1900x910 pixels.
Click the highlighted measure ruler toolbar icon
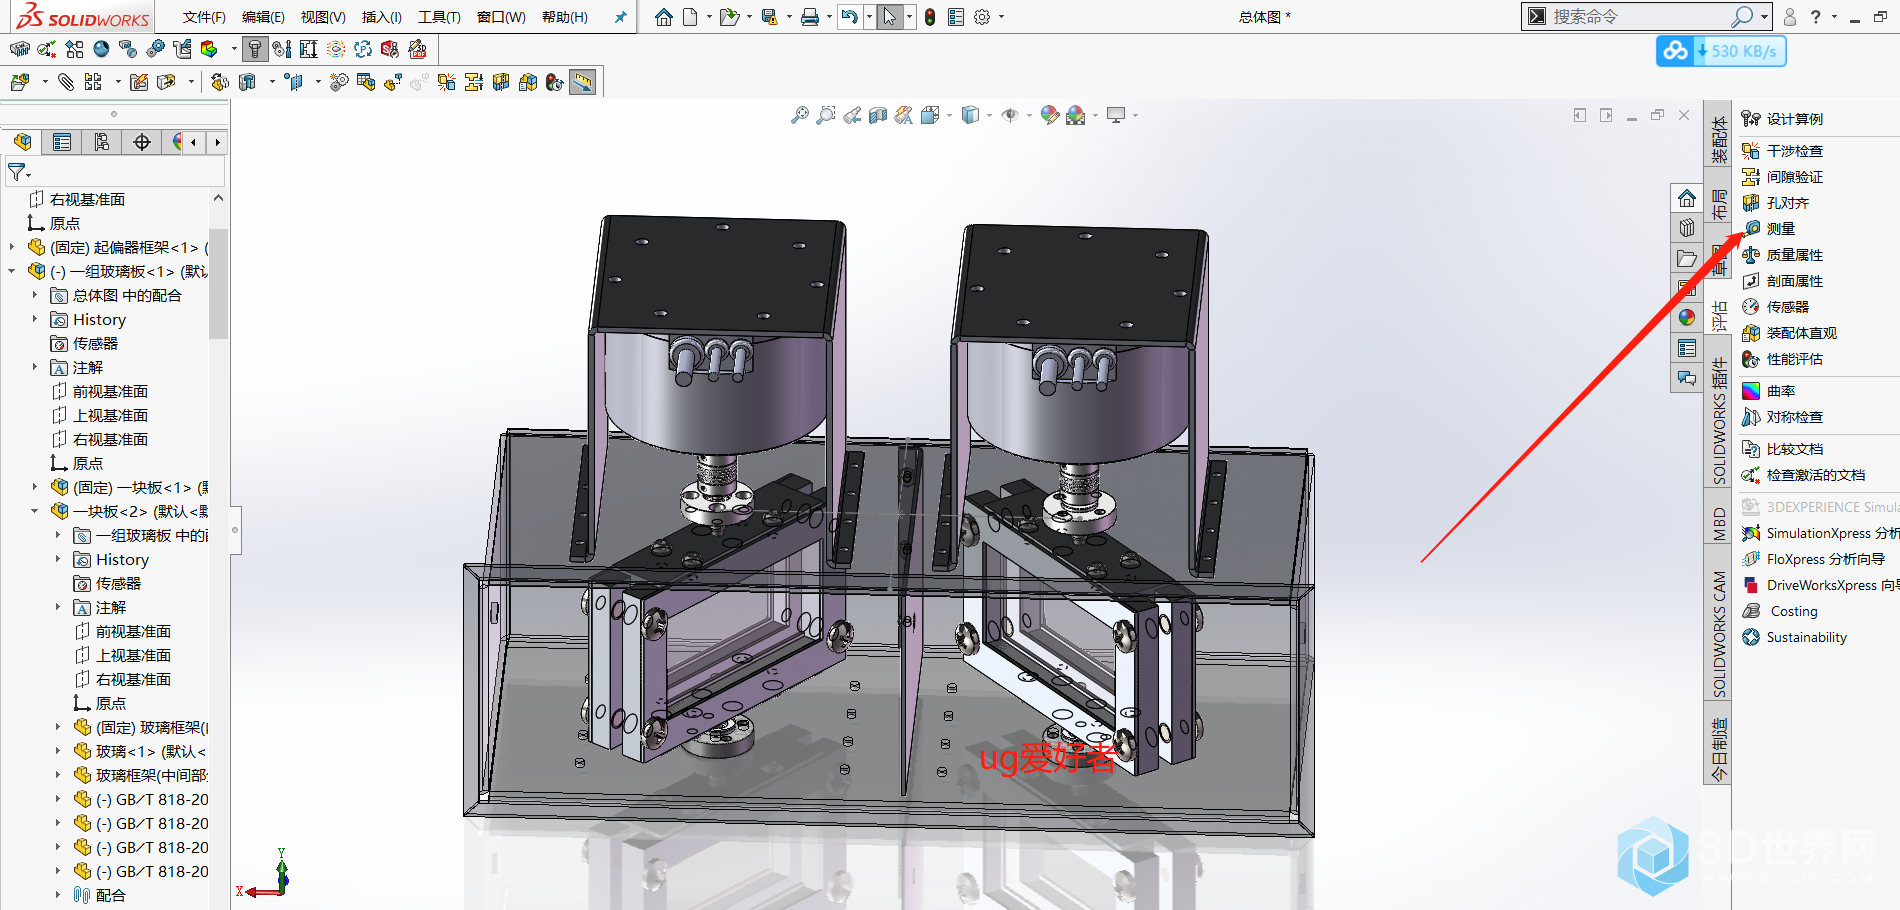point(583,82)
